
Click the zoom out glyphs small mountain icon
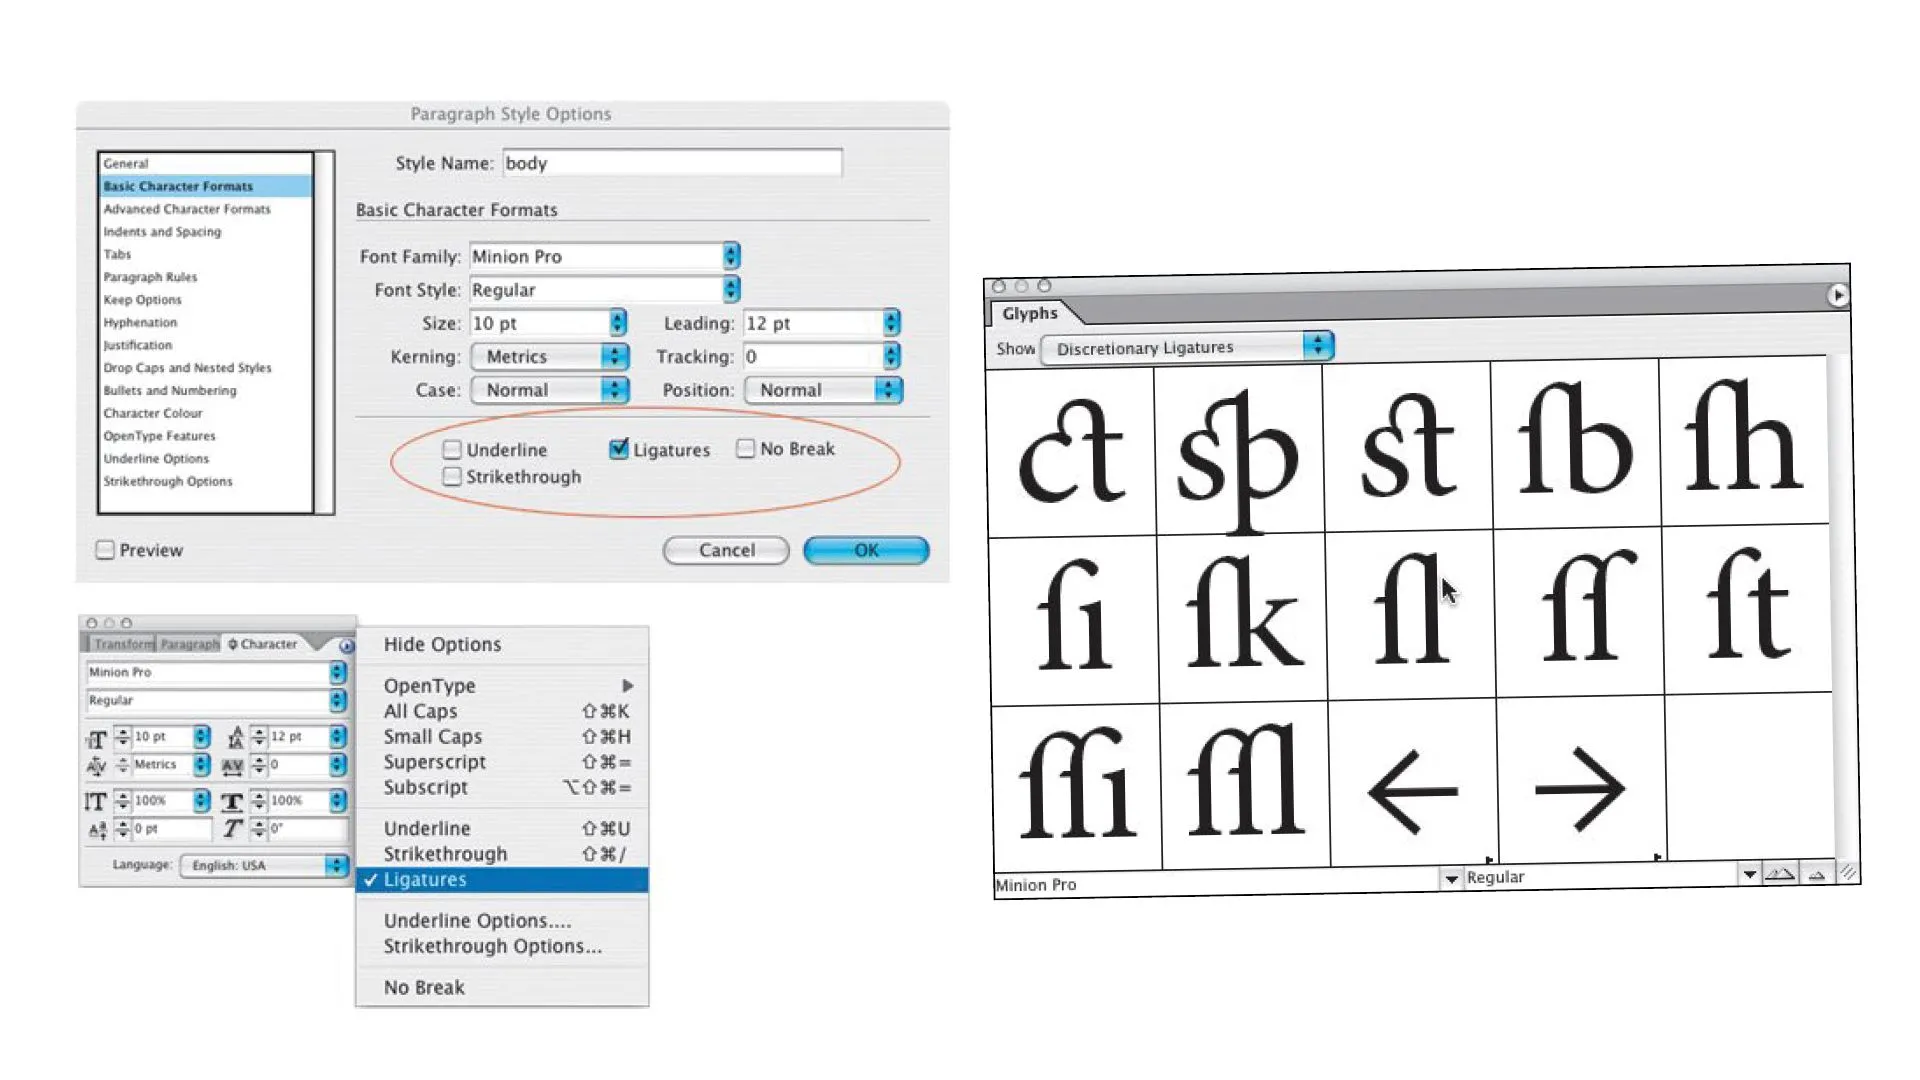(1817, 875)
